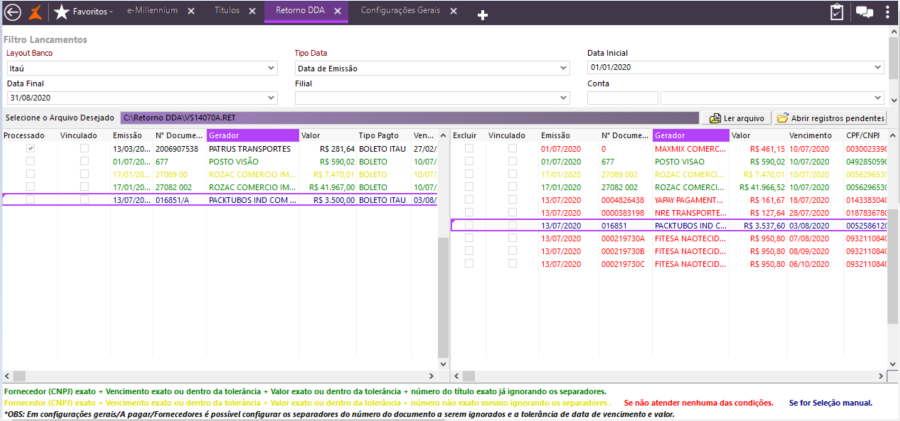Open the three-dot options menu

888,12
